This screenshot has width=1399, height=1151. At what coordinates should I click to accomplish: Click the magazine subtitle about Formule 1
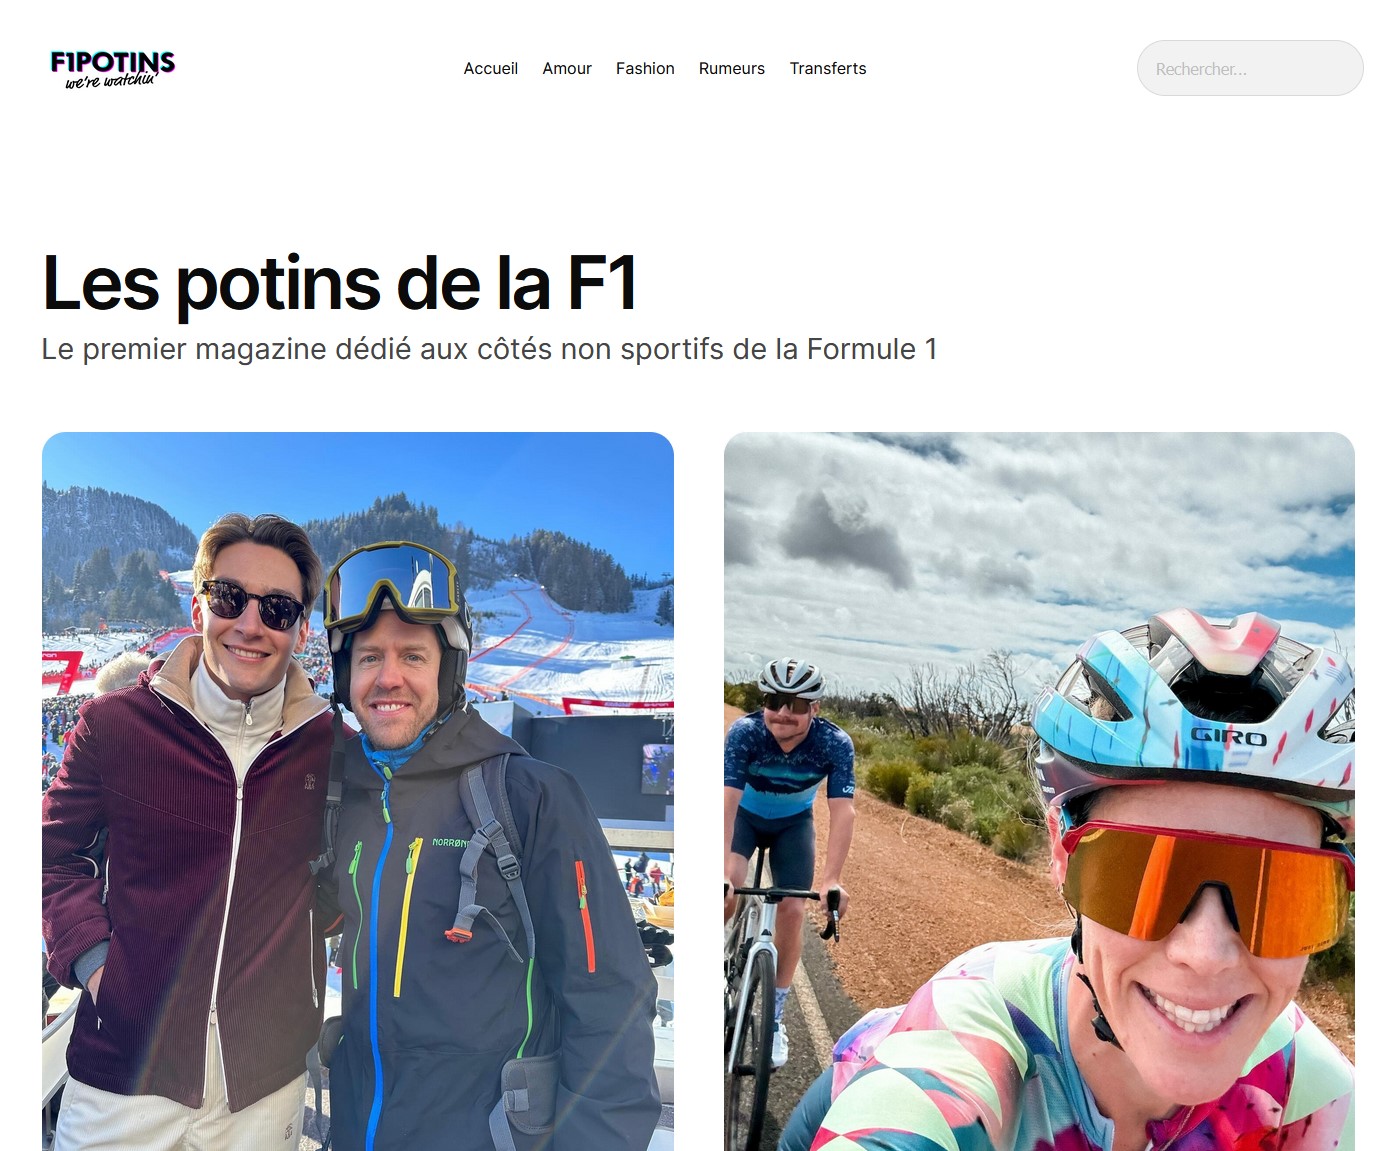click(489, 349)
